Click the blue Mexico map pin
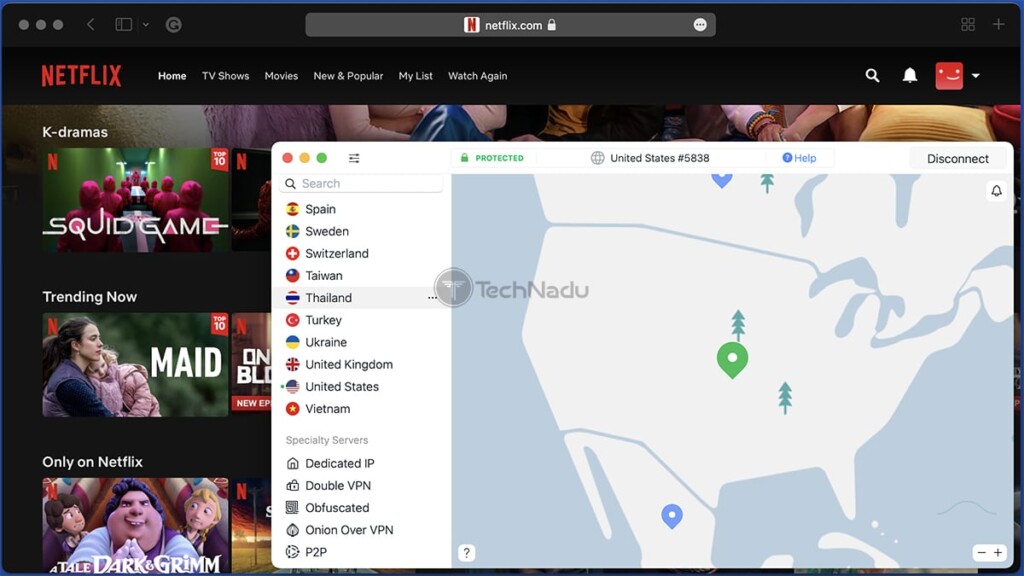 click(671, 516)
